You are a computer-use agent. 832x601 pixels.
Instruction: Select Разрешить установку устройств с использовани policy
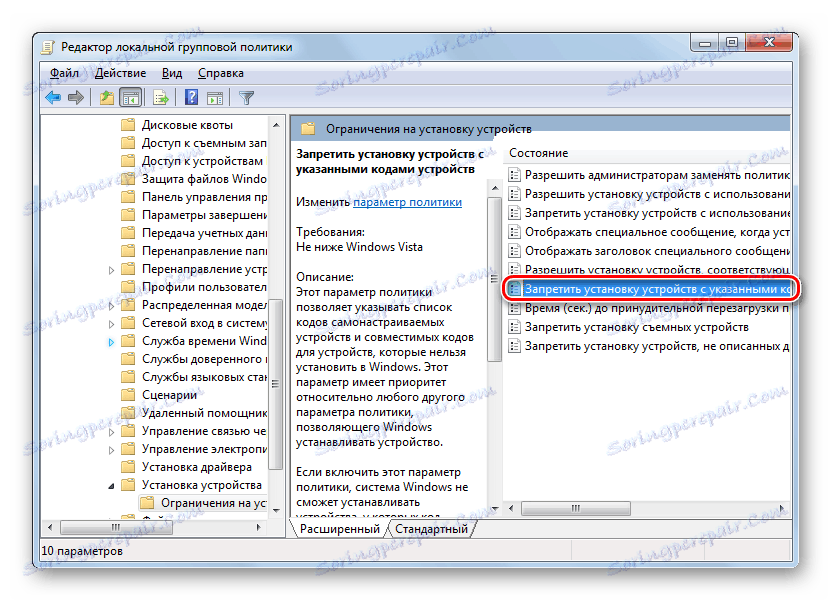click(x=657, y=194)
